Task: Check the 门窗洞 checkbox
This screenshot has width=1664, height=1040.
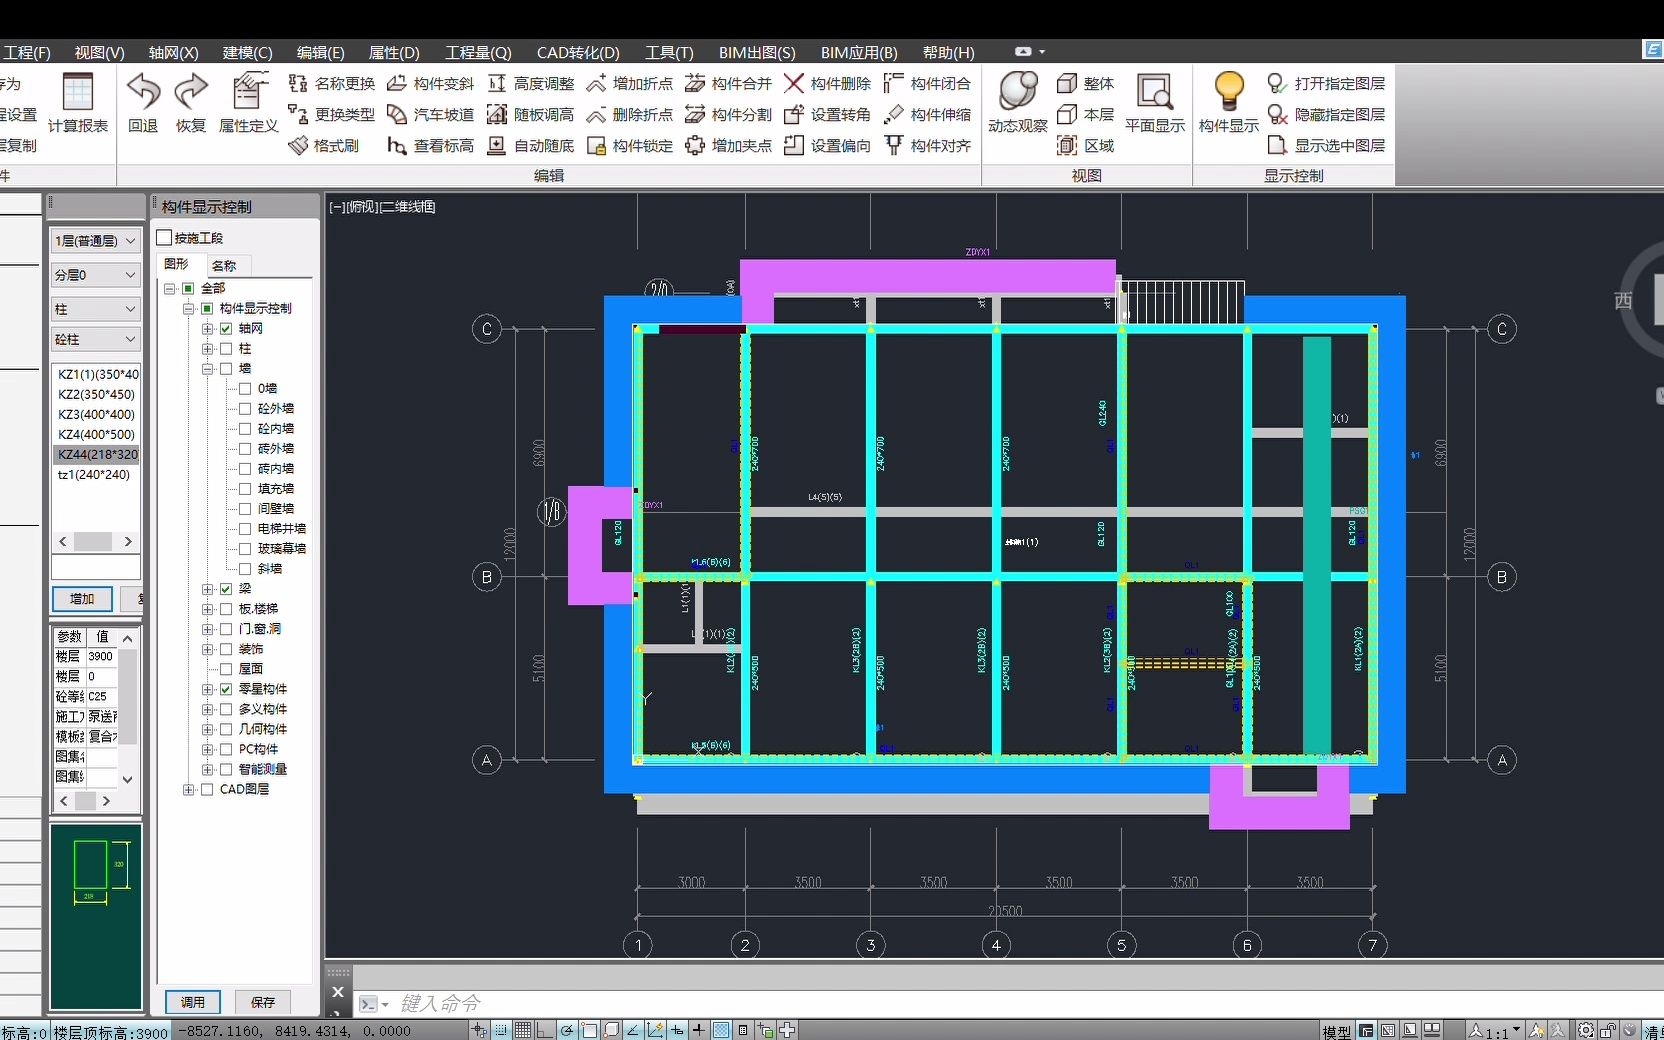Action: click(x=226, y=629)
